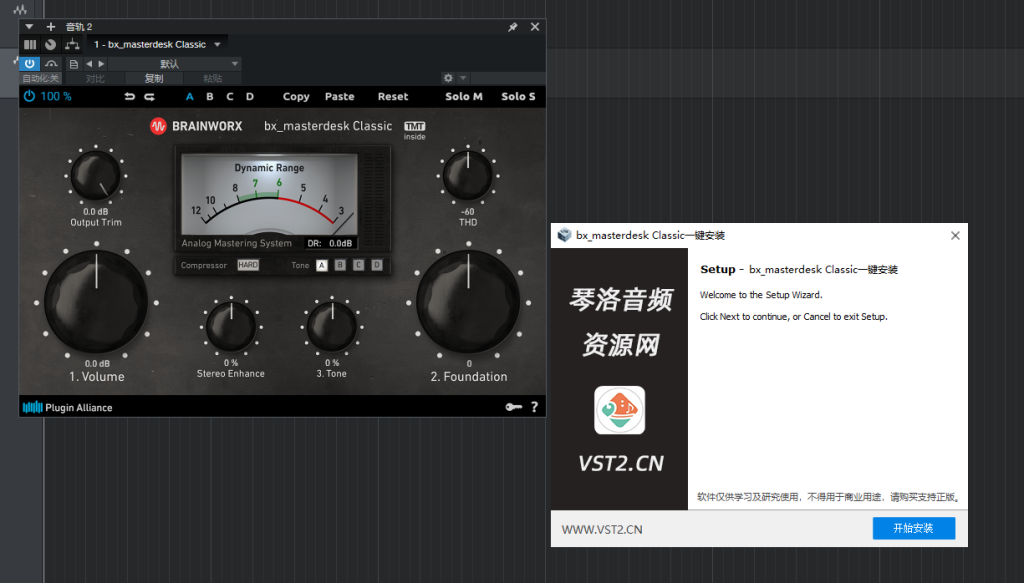Click the undo arrow in the plugin toolbar
This screenshot has width=1024, height=583.
pos(129,96)
